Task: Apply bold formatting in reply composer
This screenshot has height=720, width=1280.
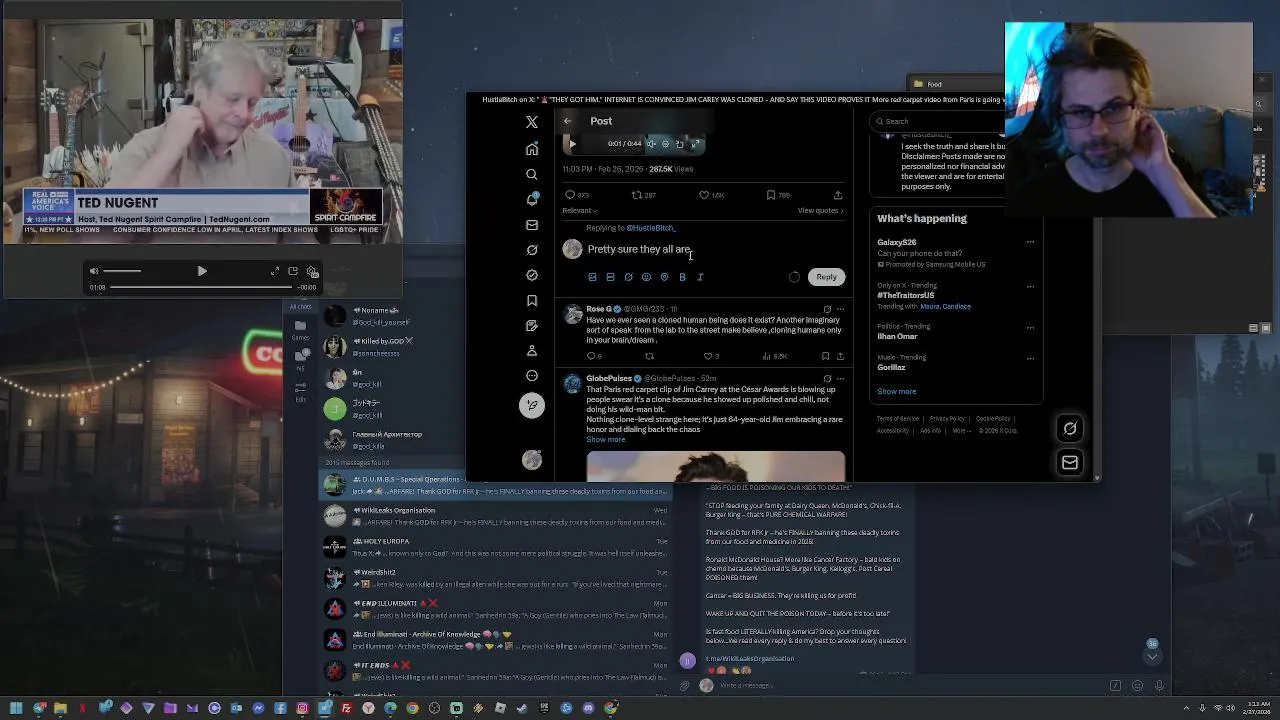Action: point(682,277)
